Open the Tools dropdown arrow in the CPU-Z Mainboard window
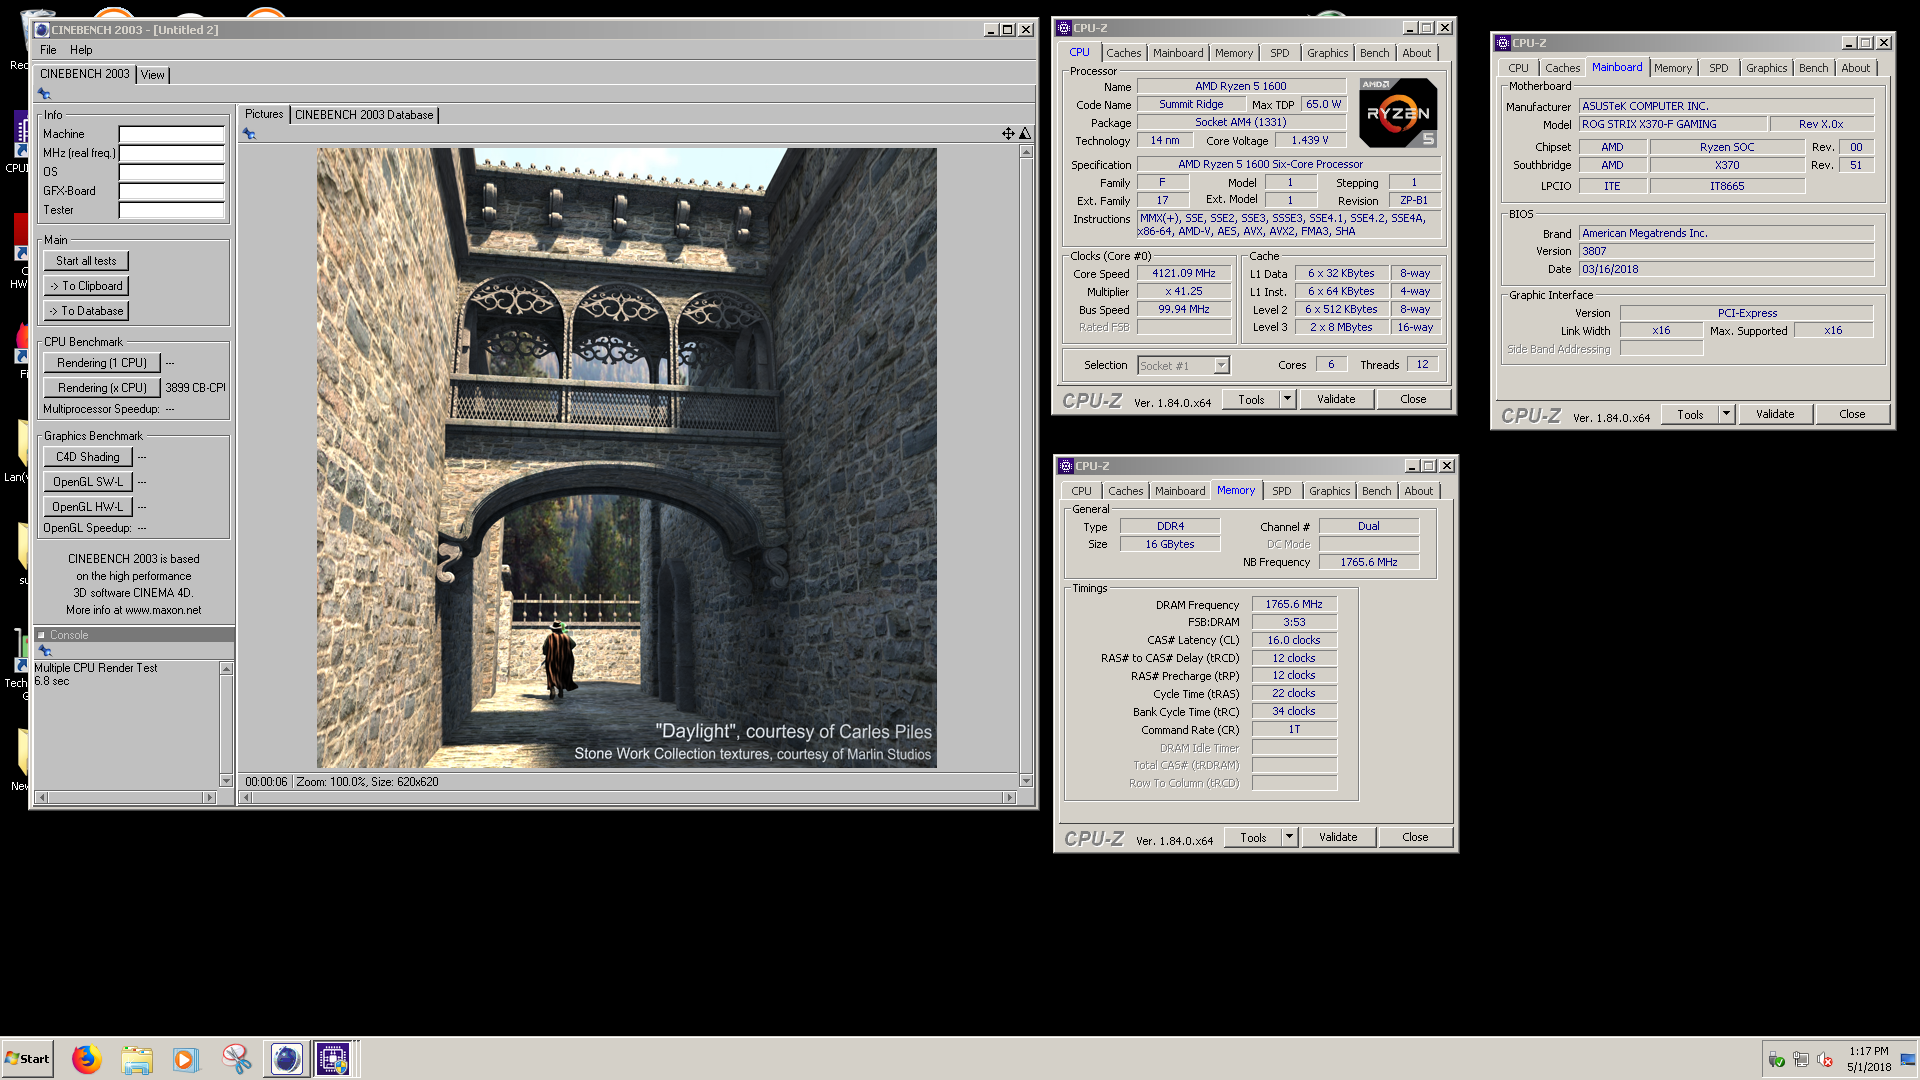Image resolution: width=1920 pixels, height=1080 pixels. point(1726,414)
